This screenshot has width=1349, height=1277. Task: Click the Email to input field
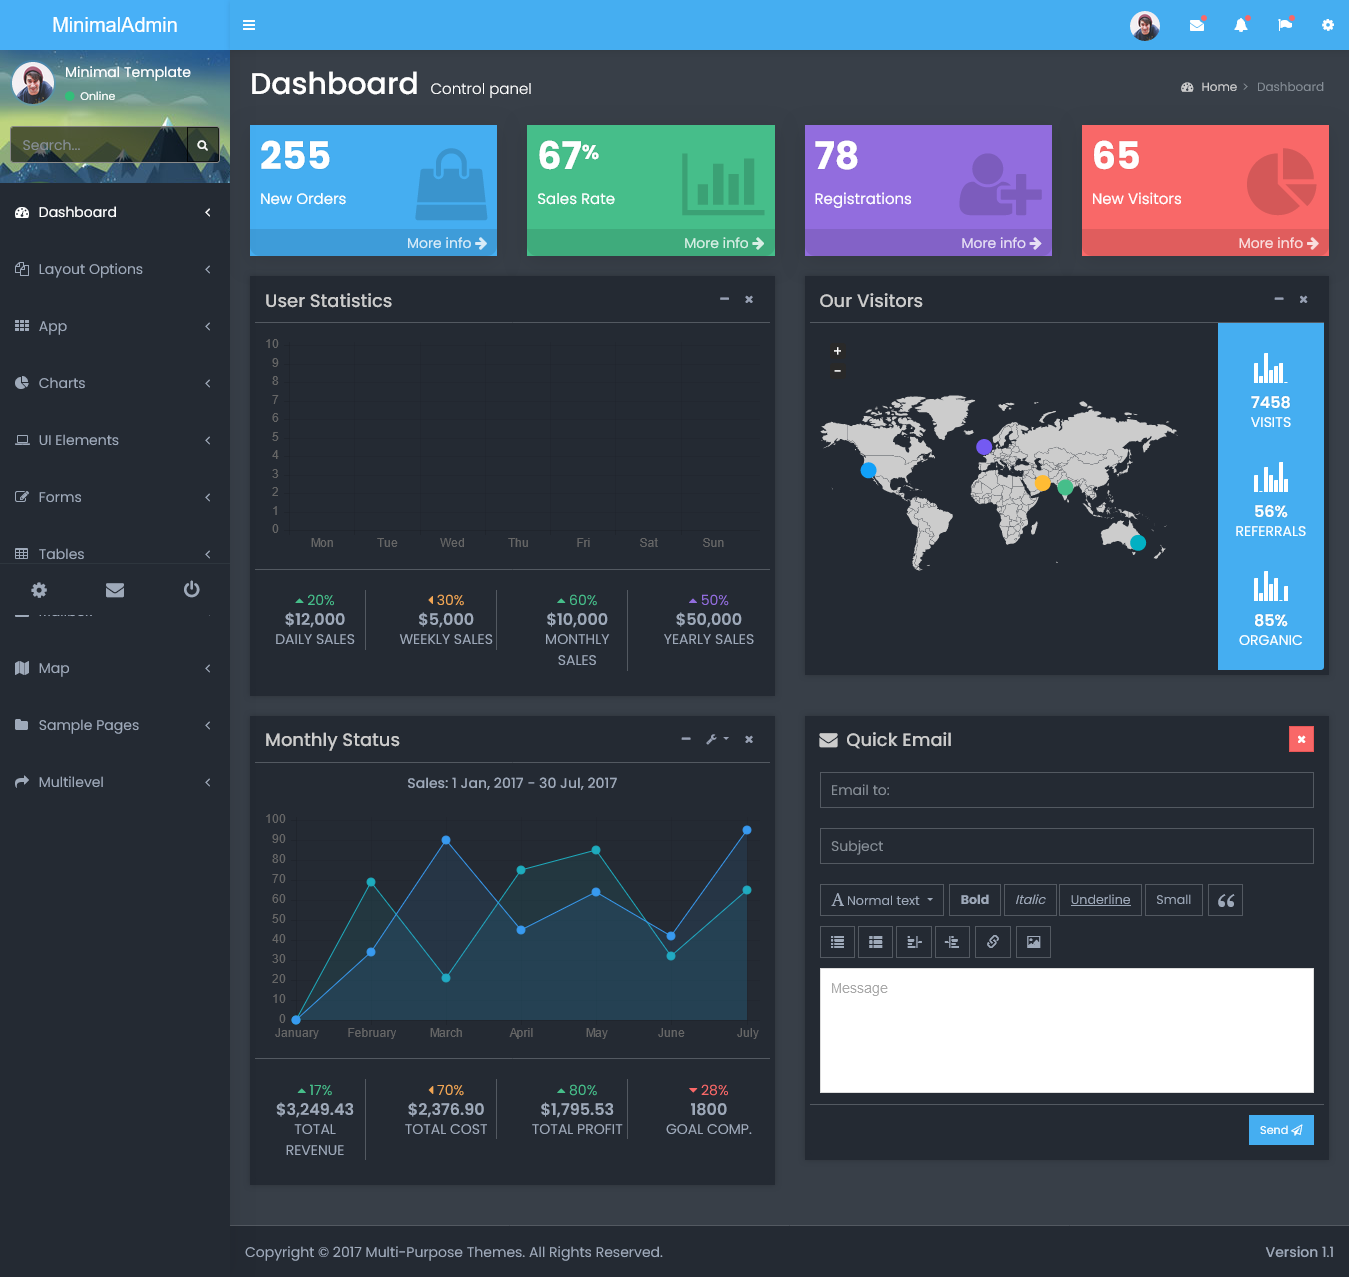[1066, 790]
